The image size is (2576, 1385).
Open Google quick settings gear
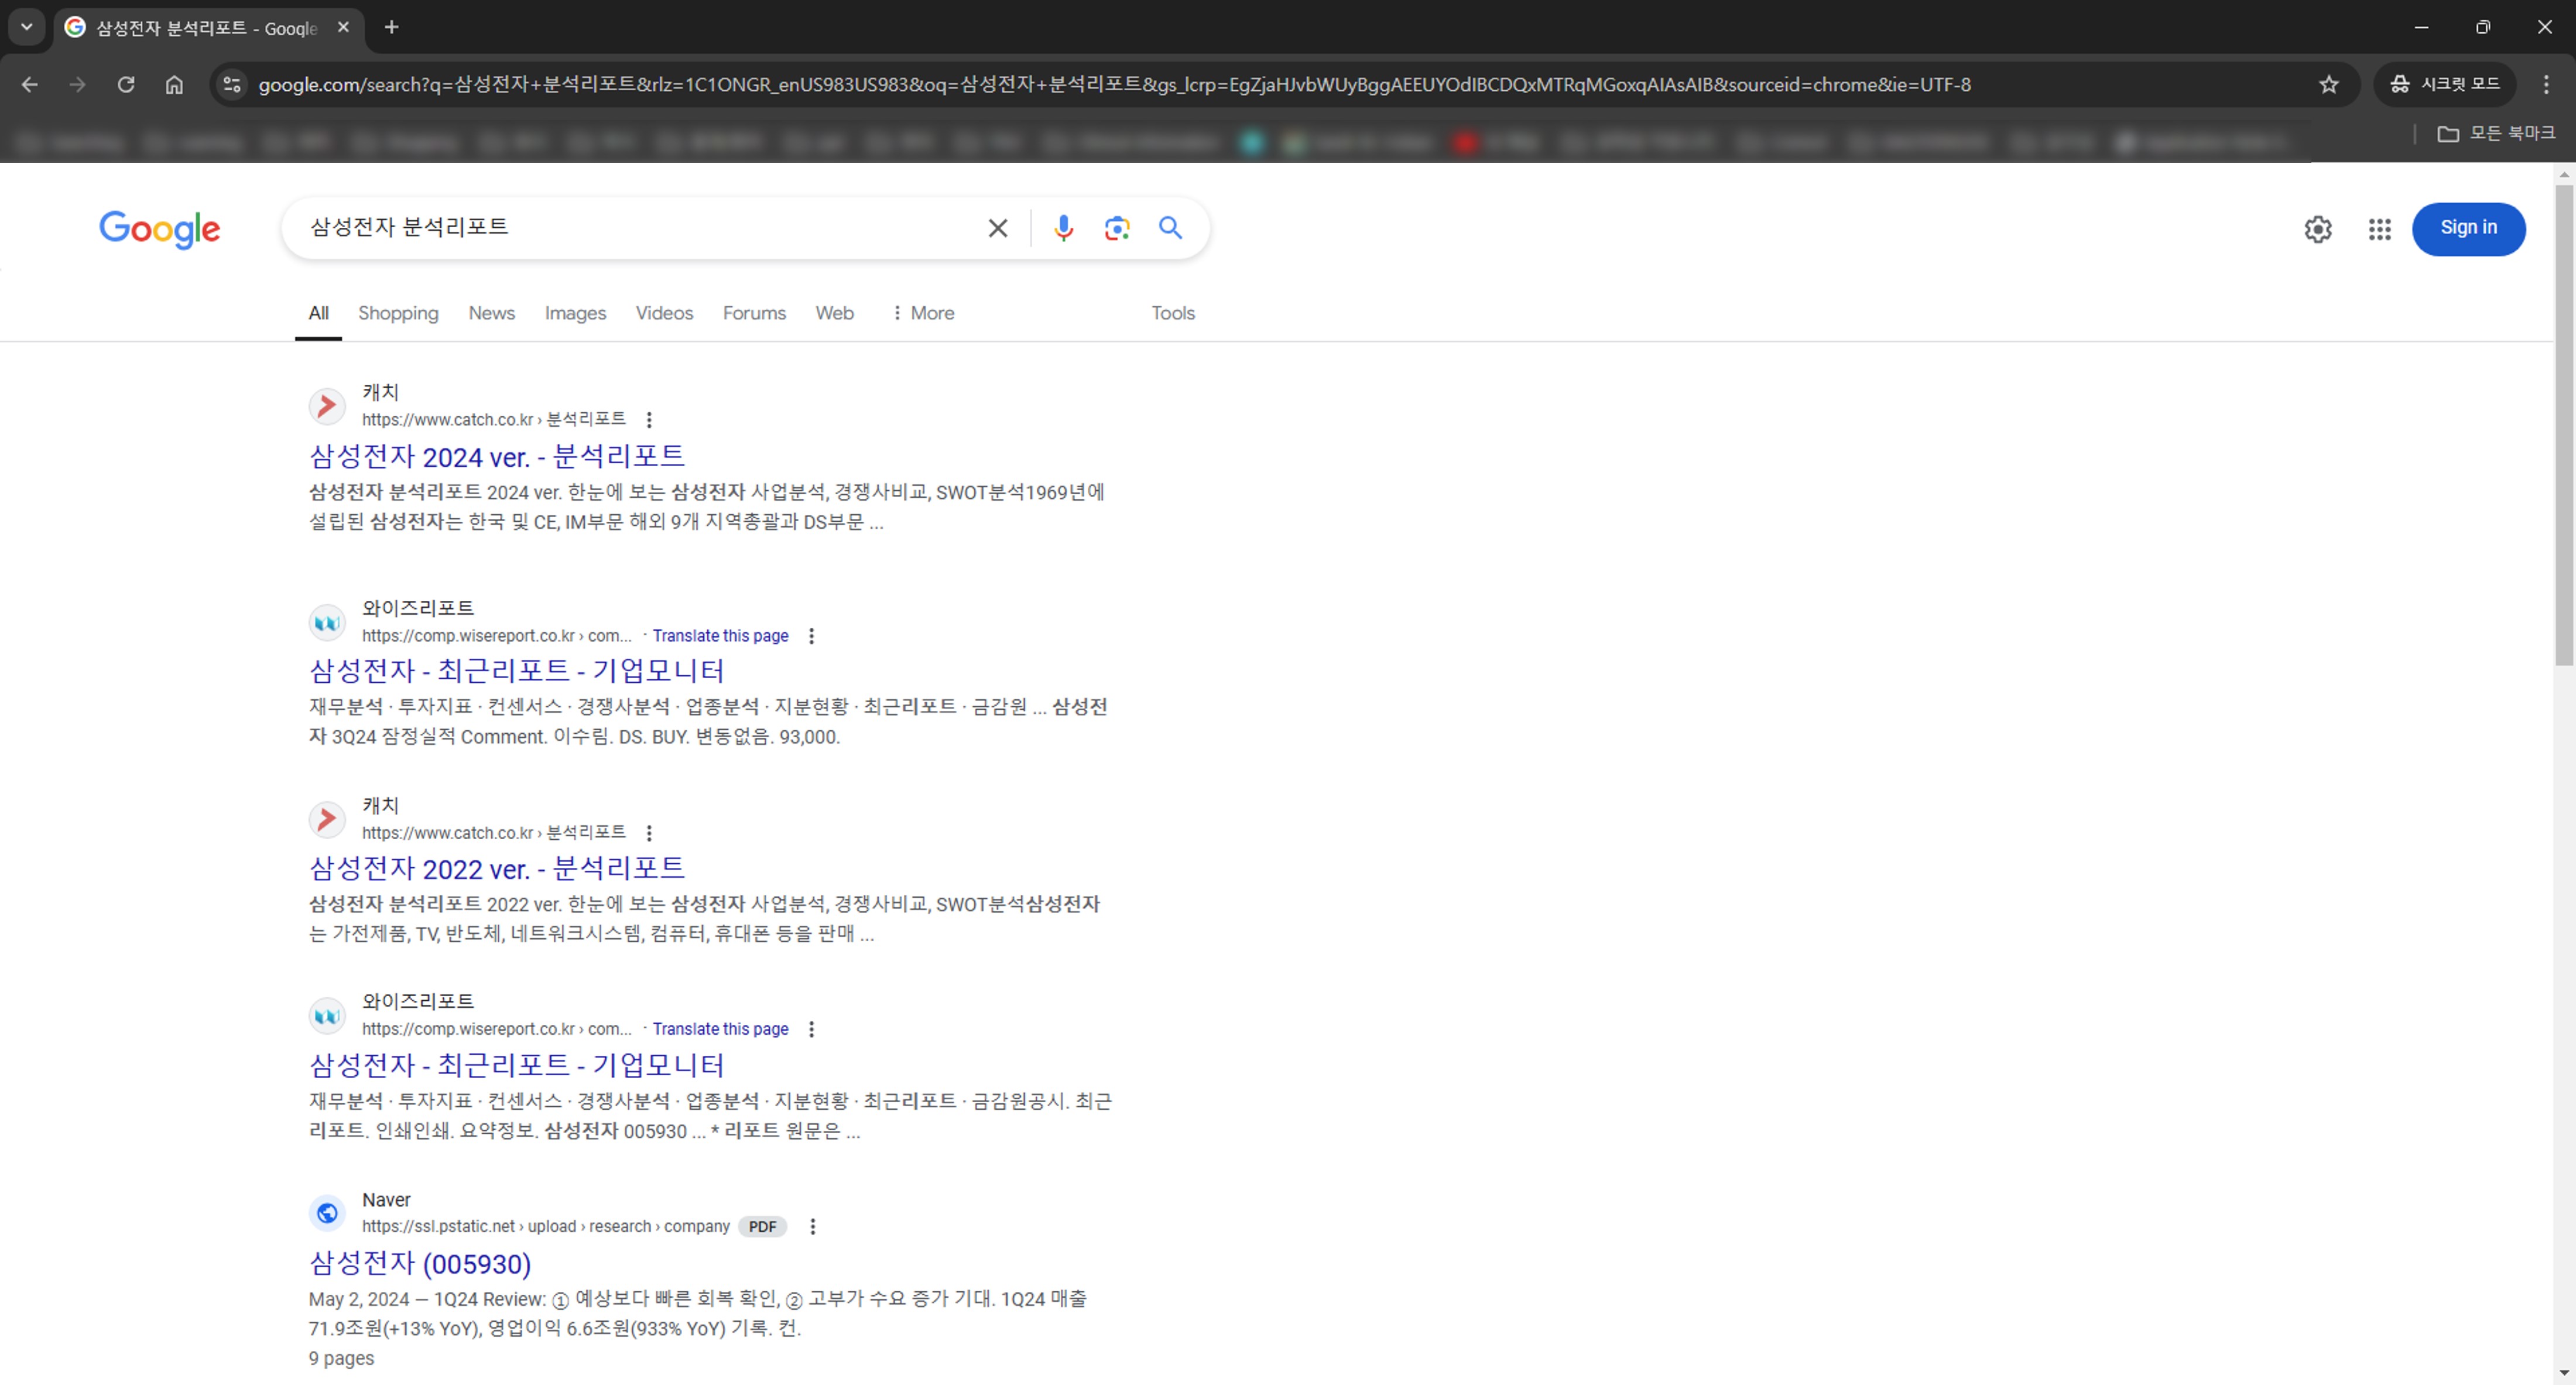click(2318, 229)
